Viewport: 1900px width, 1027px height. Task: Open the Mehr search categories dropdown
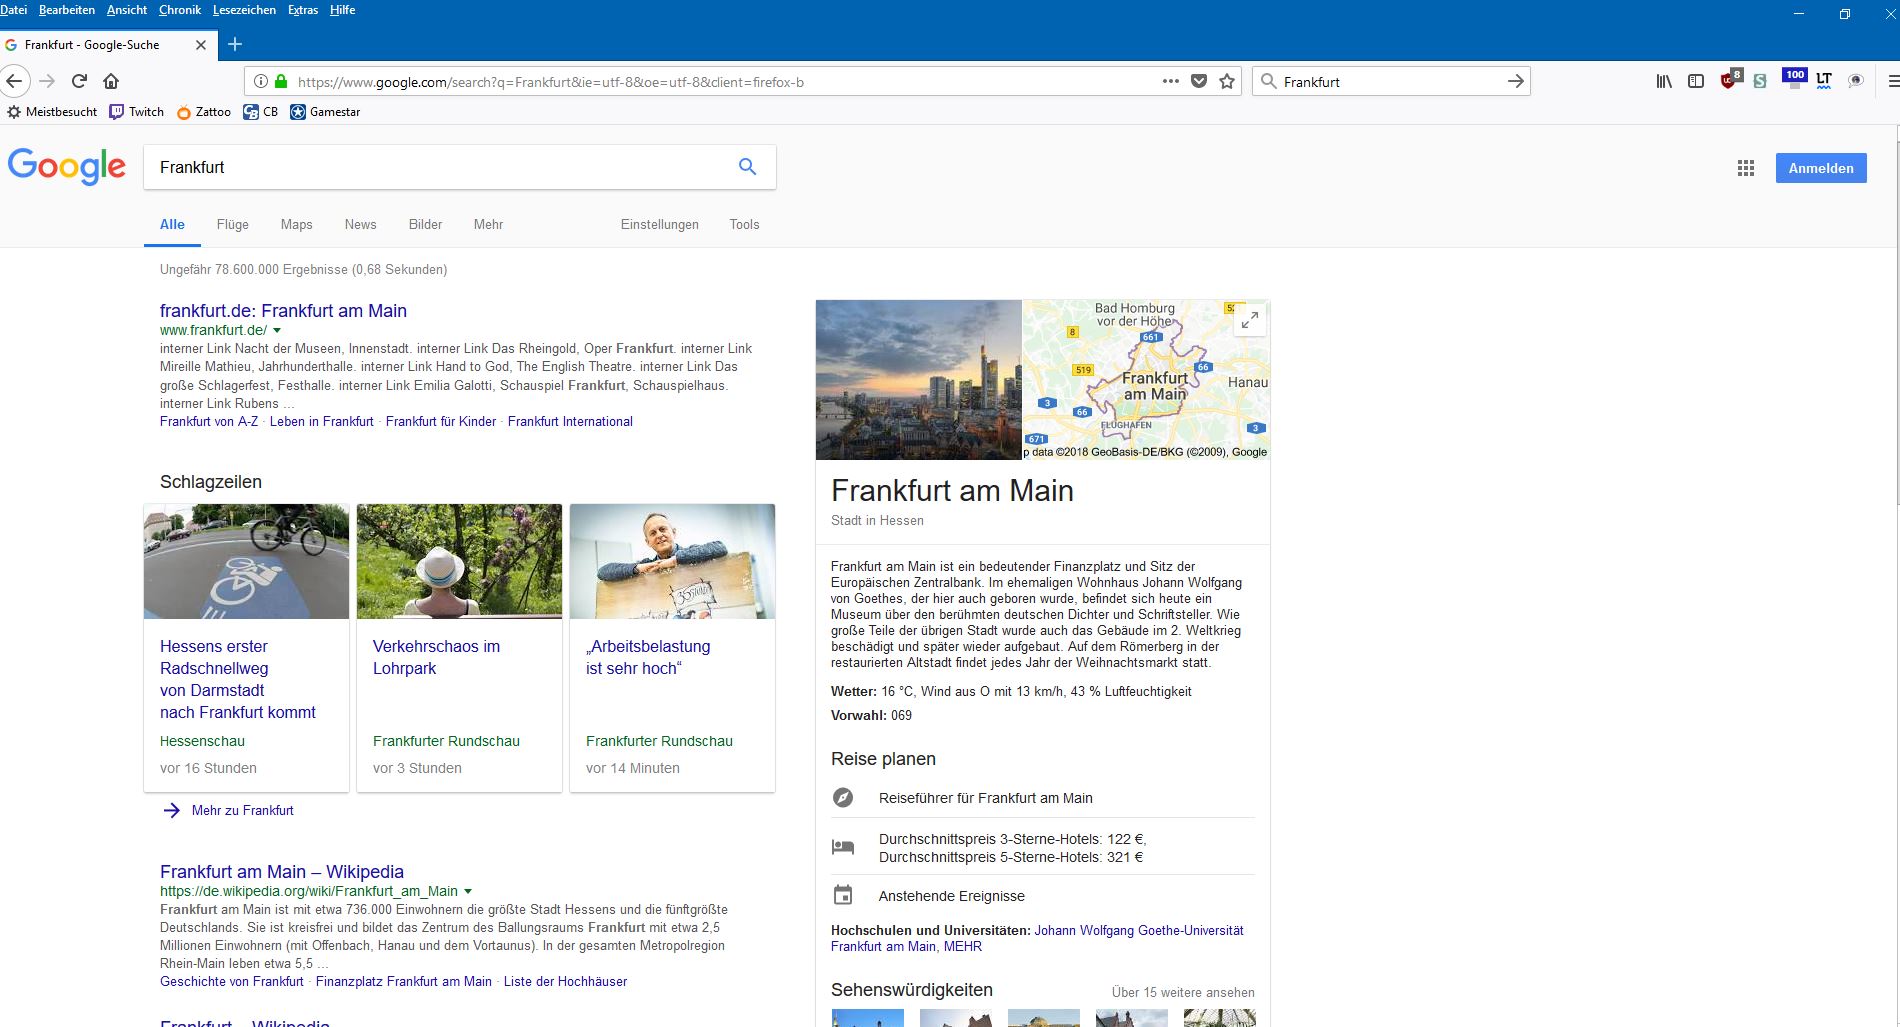coord(488,225)
